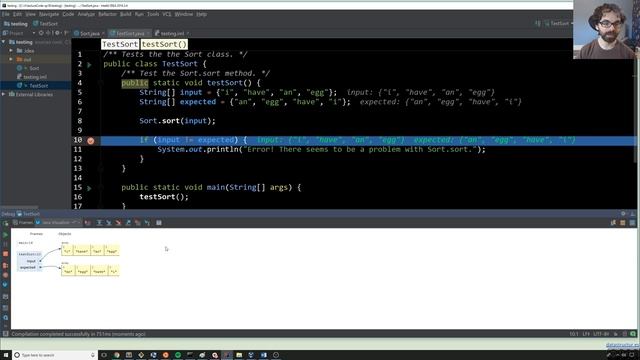The image size is (640, 360).
Task: Click the TestSort class breadcrumb box
Action: pyautogui.click(x=120, y=44)
